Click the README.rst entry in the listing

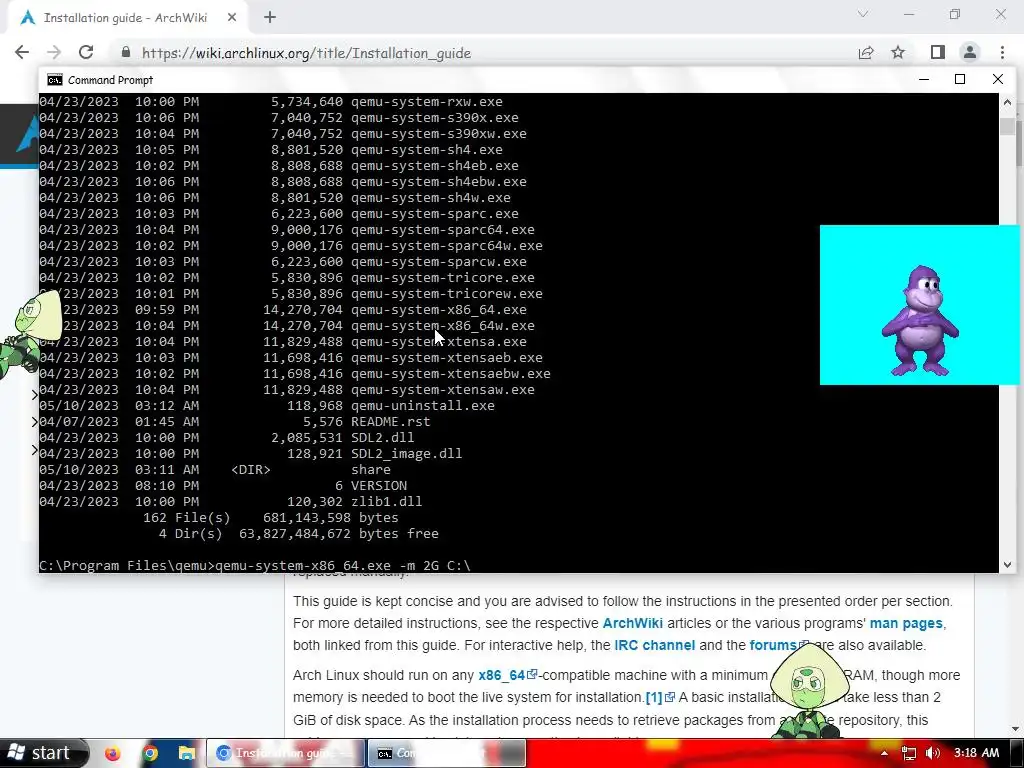tap(391, 422)
